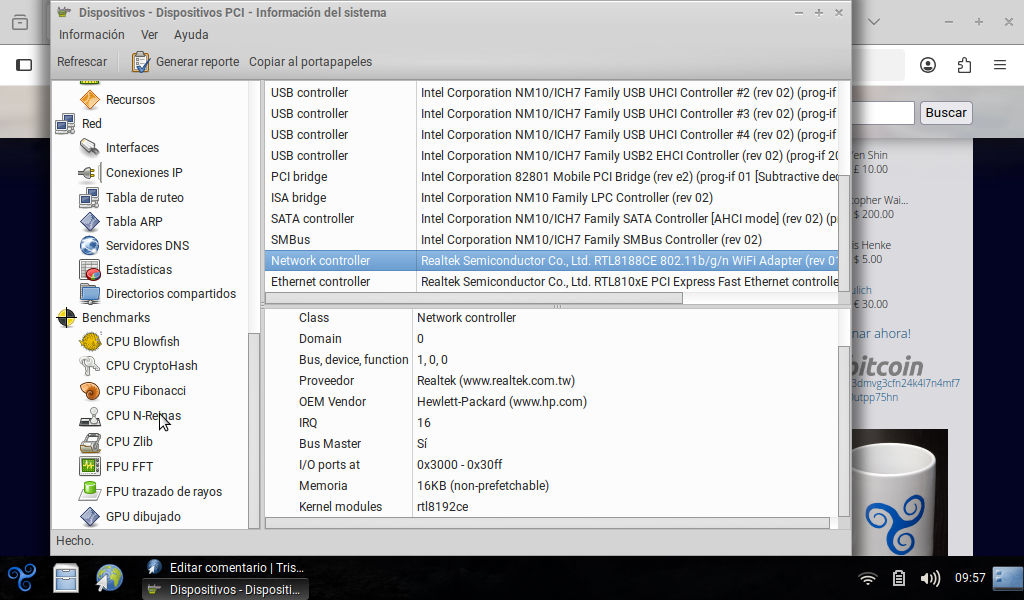The height and width of the screenshot is (600, 1024).
Task: Open Servidores DNS globe icon
Action: [x=89, y=245]
